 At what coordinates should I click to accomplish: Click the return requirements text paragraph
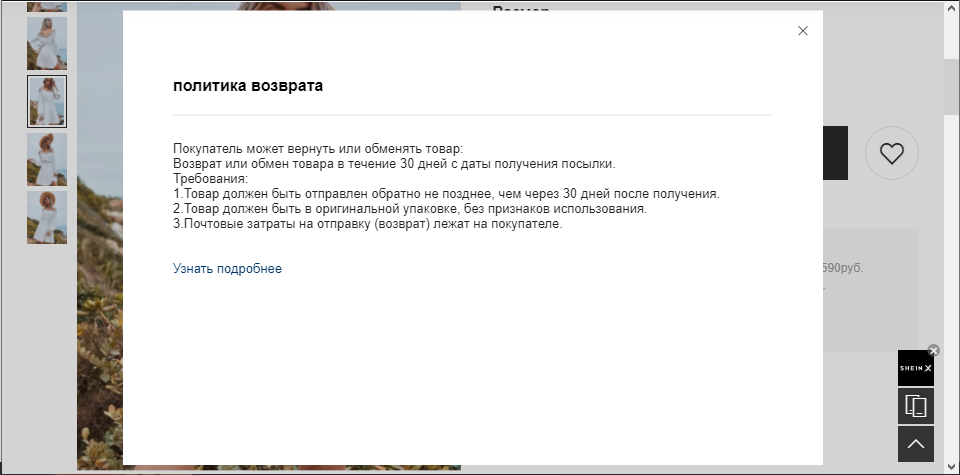[445, 186]
